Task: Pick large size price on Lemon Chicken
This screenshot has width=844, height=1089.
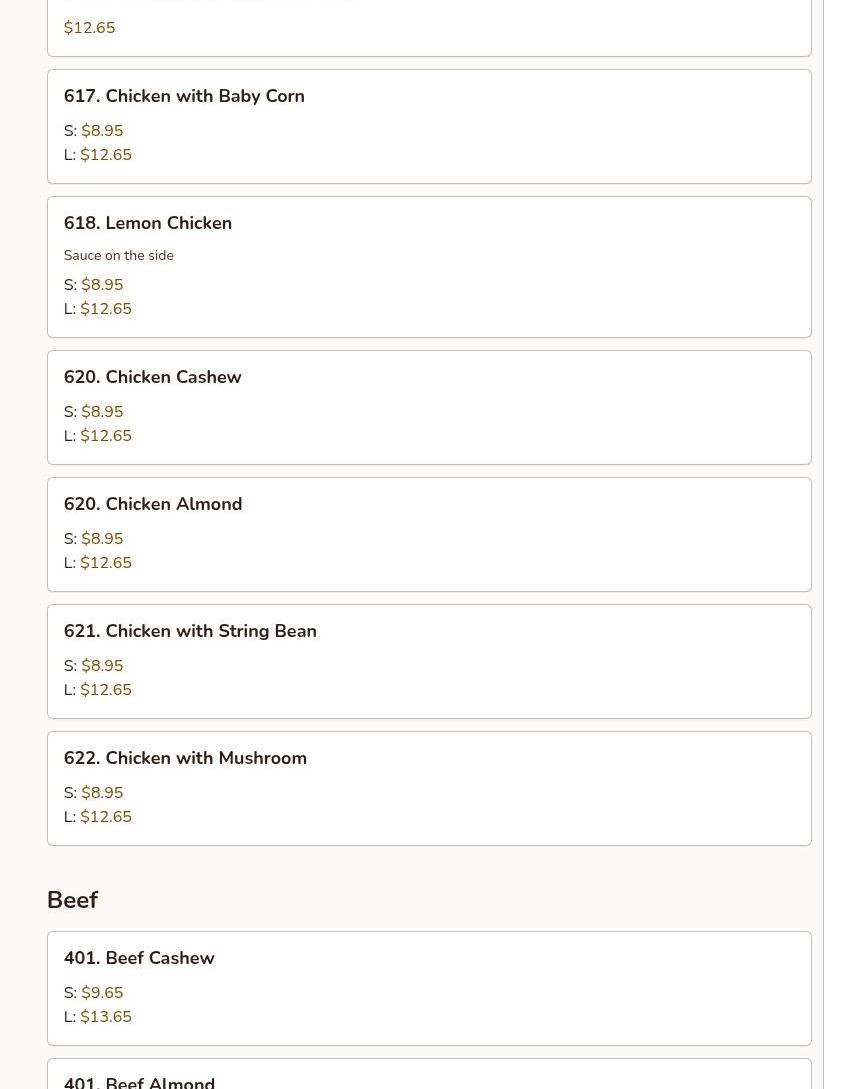Action: [106, 309]
